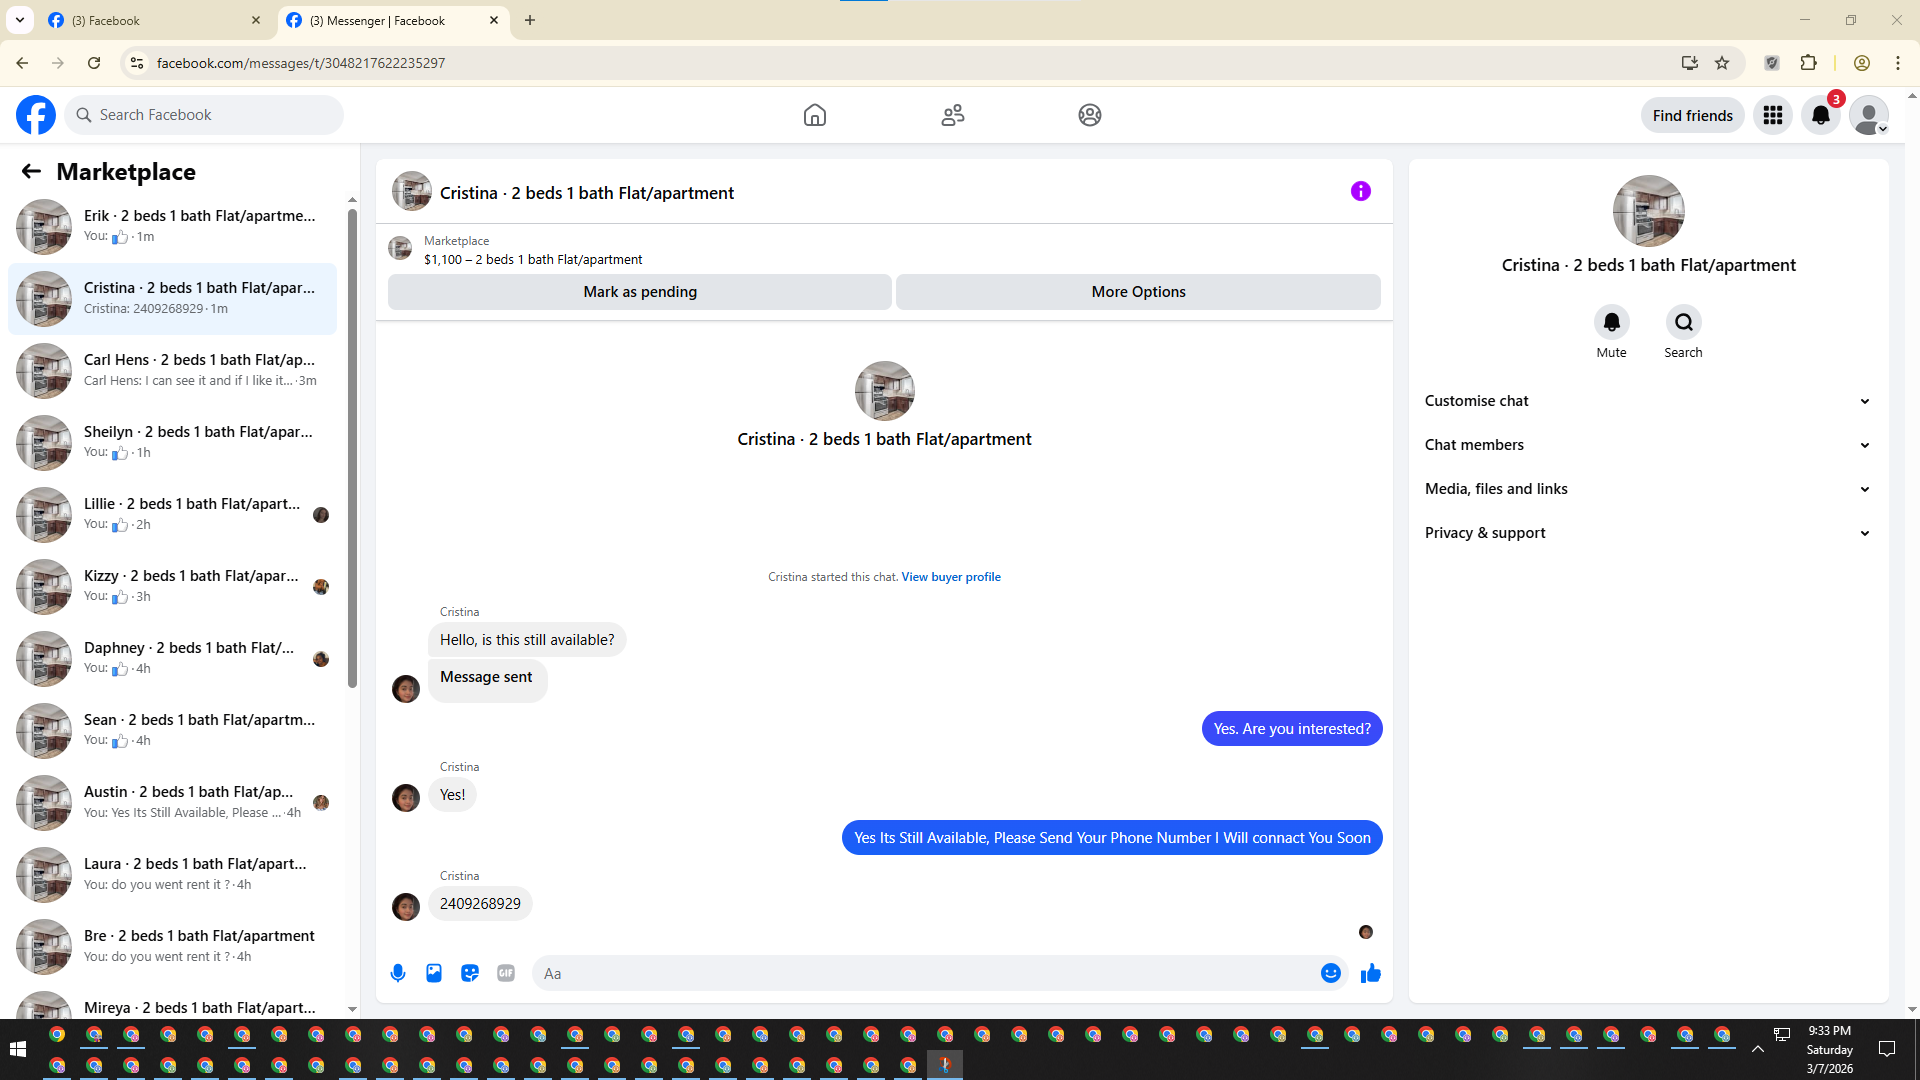Switch to the (3) Facebook browser tab
The width and height of the screenshot is (1920, 1080).
point(155,20)
